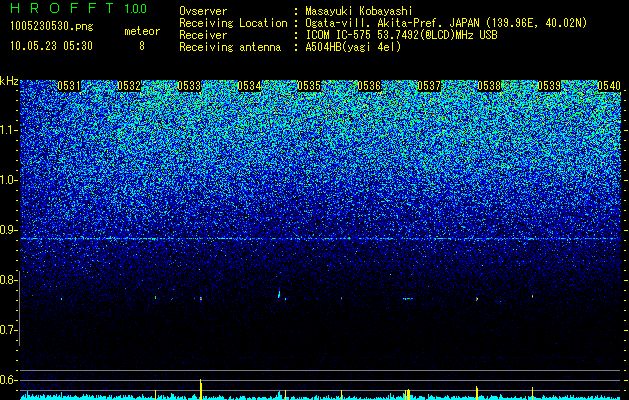The height and width of the screenshot is (400, 629).
Task: Click receiver text ICOM IC-575 53.7492 MHz USB
Action: [x=401, y=35]
